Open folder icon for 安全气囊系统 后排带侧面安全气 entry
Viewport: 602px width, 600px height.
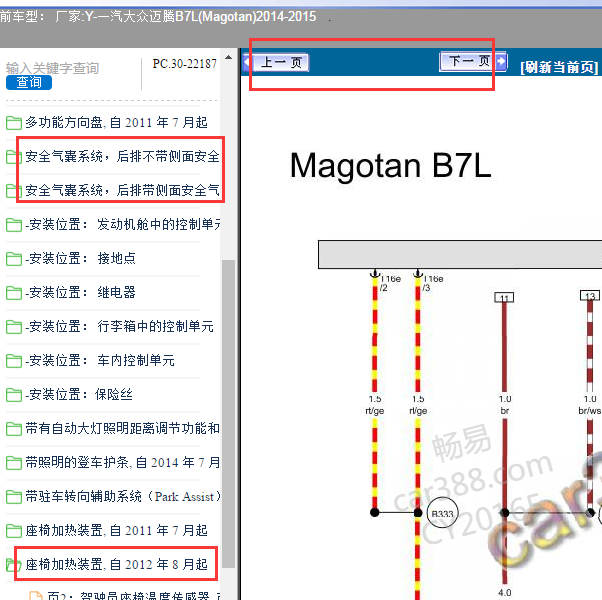tap(14, 191)
